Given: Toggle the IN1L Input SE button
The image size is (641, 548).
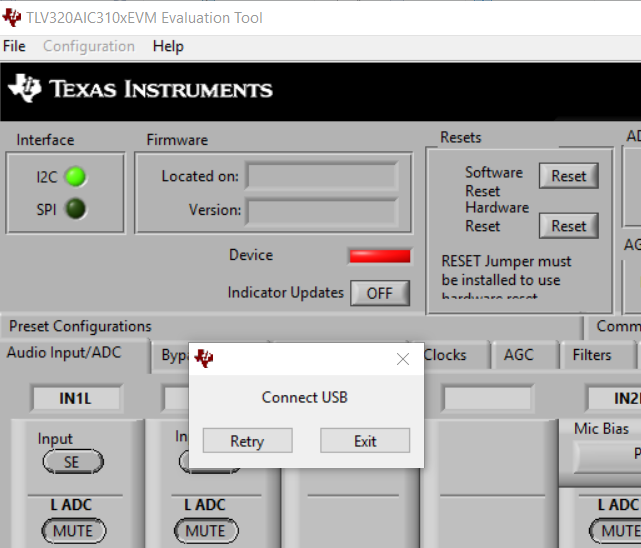Looking at the screenshot, I should point(73,462).
